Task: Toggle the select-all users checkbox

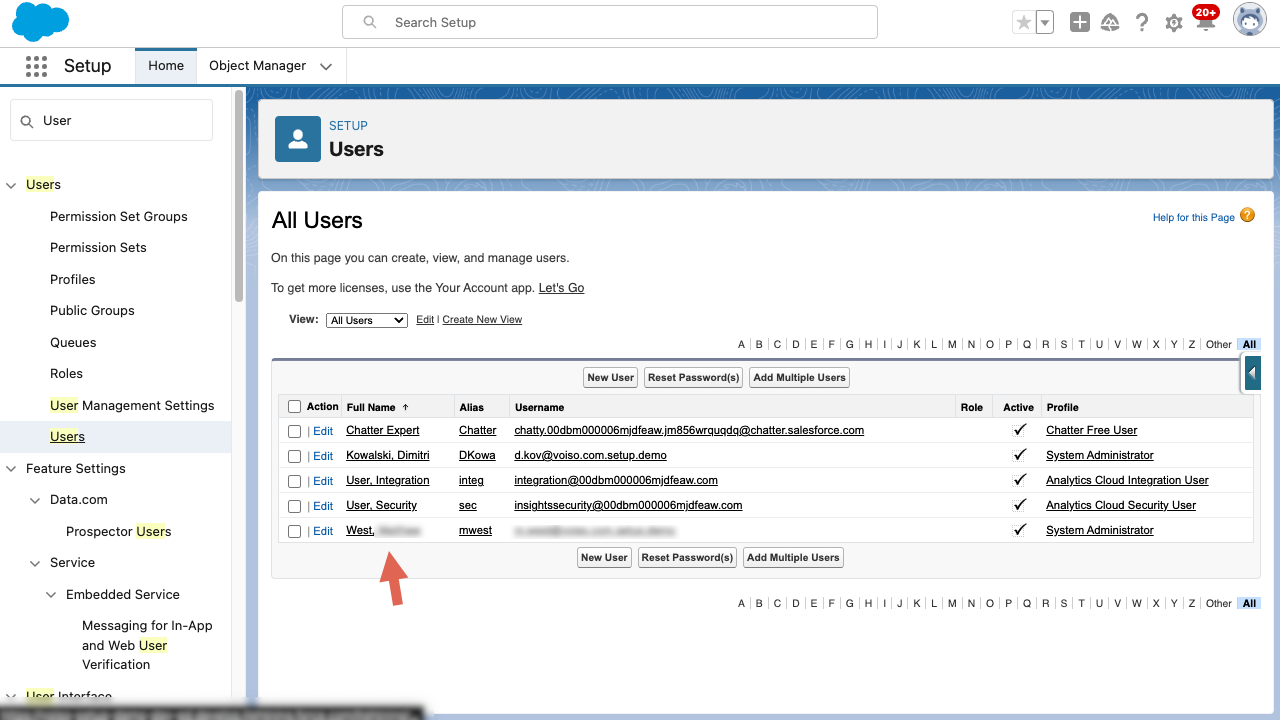Action: coord(294,407)
